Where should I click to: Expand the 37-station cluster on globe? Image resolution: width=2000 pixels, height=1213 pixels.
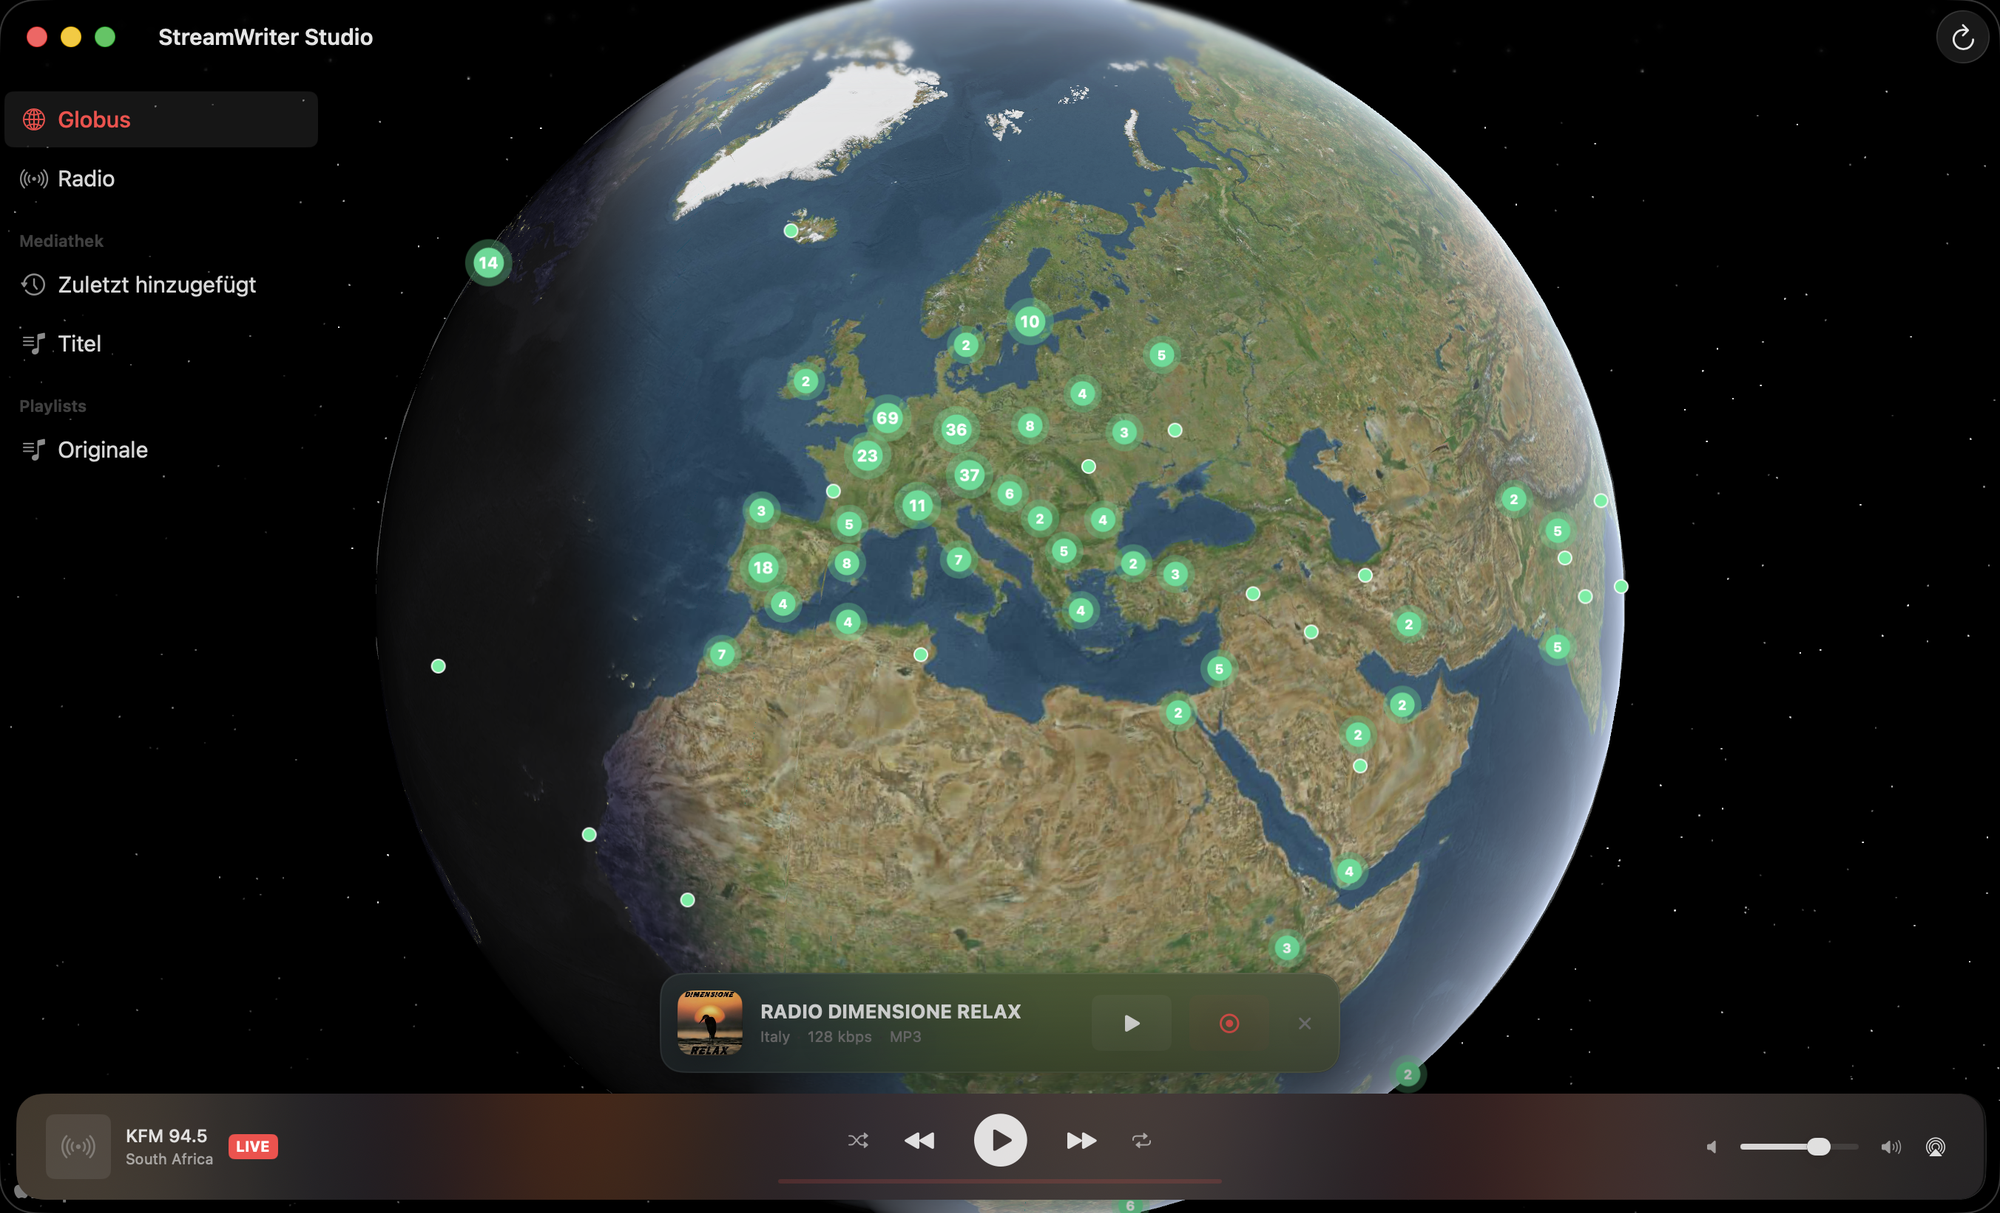tap(969, 475)
